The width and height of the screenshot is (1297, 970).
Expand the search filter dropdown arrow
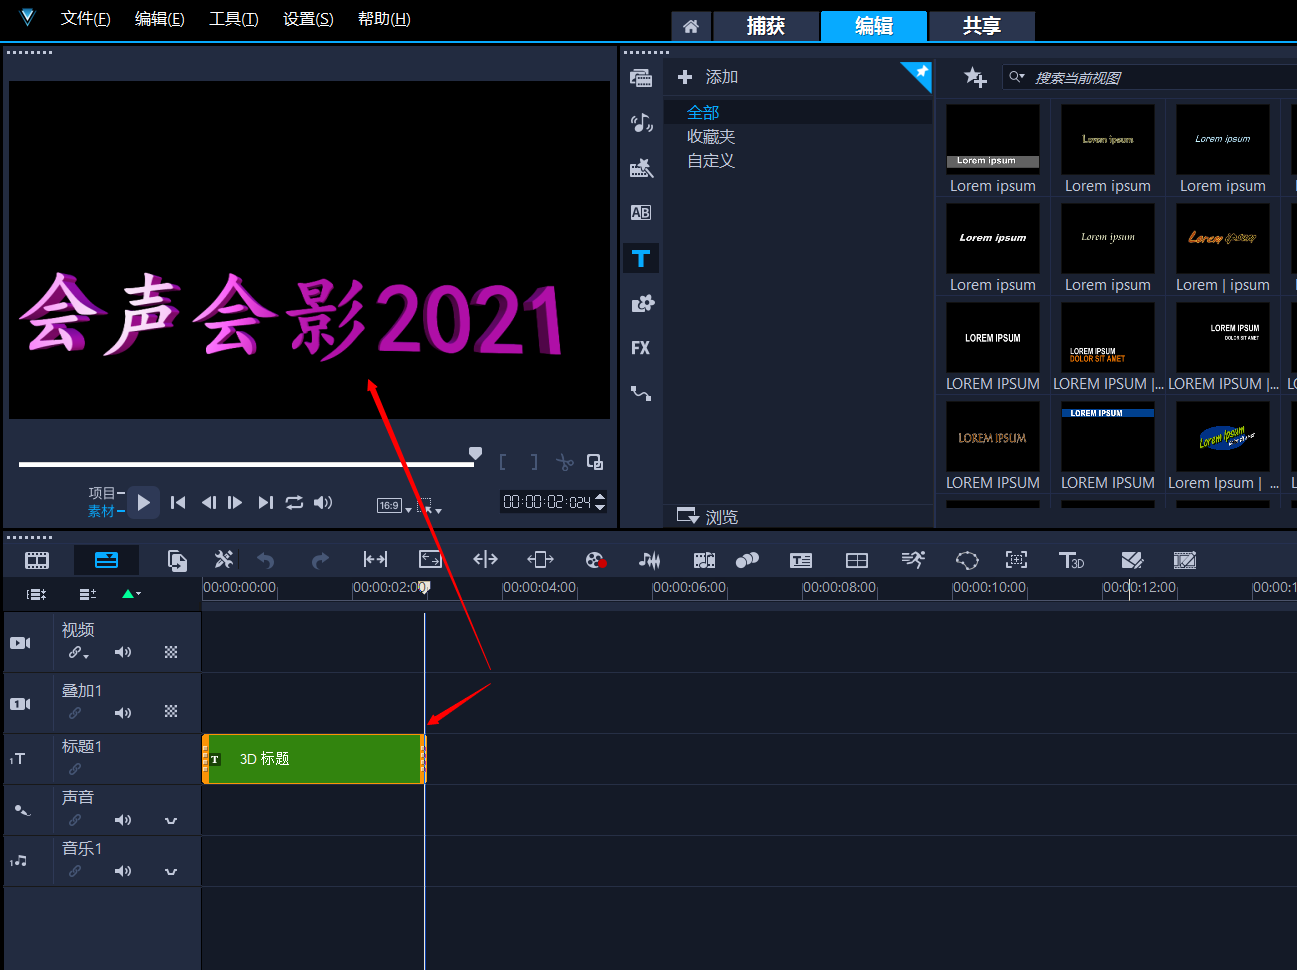coord(1017,77)
